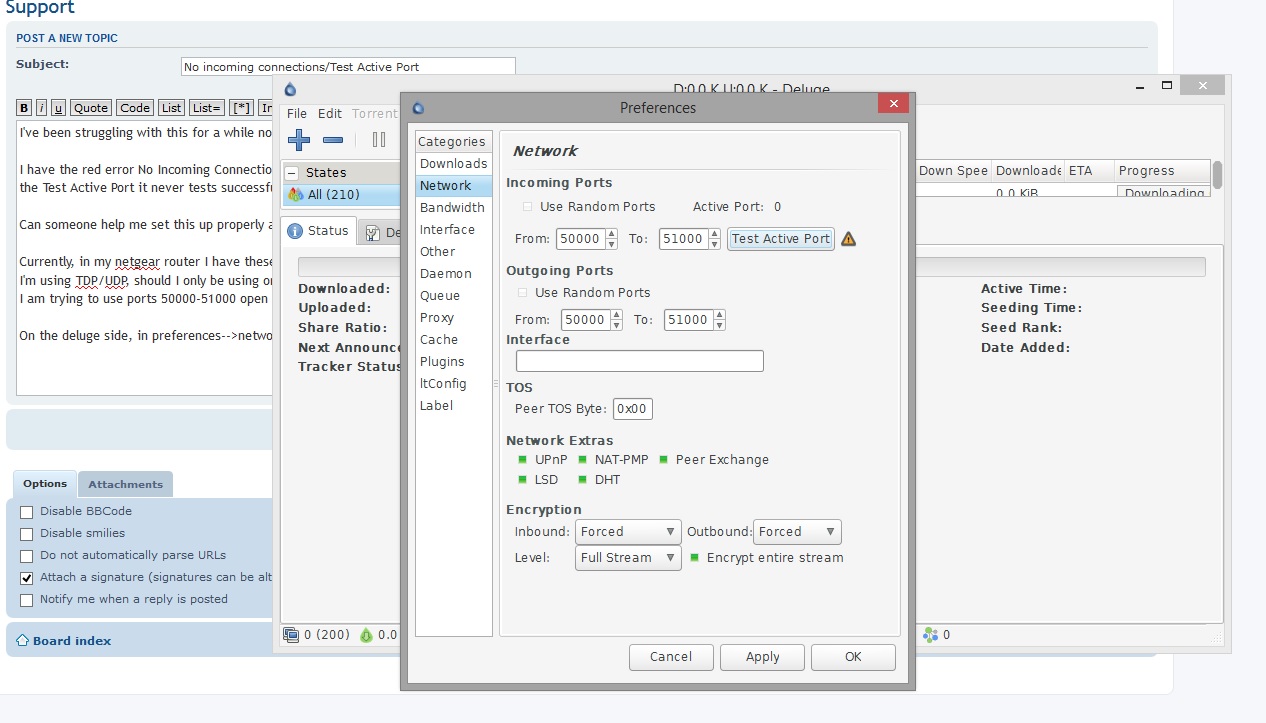The image size is (1266, 723).
Task: Toggle the DHT option
Action: click(x=582, y=480)
